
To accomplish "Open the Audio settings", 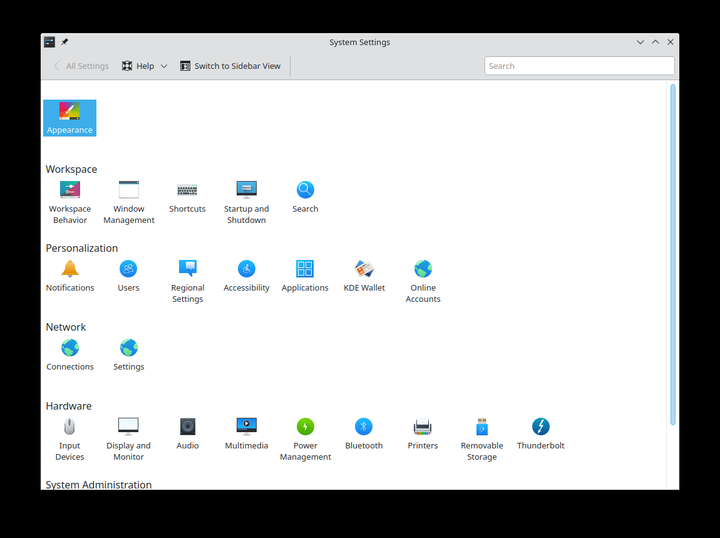I will point(187,434).
